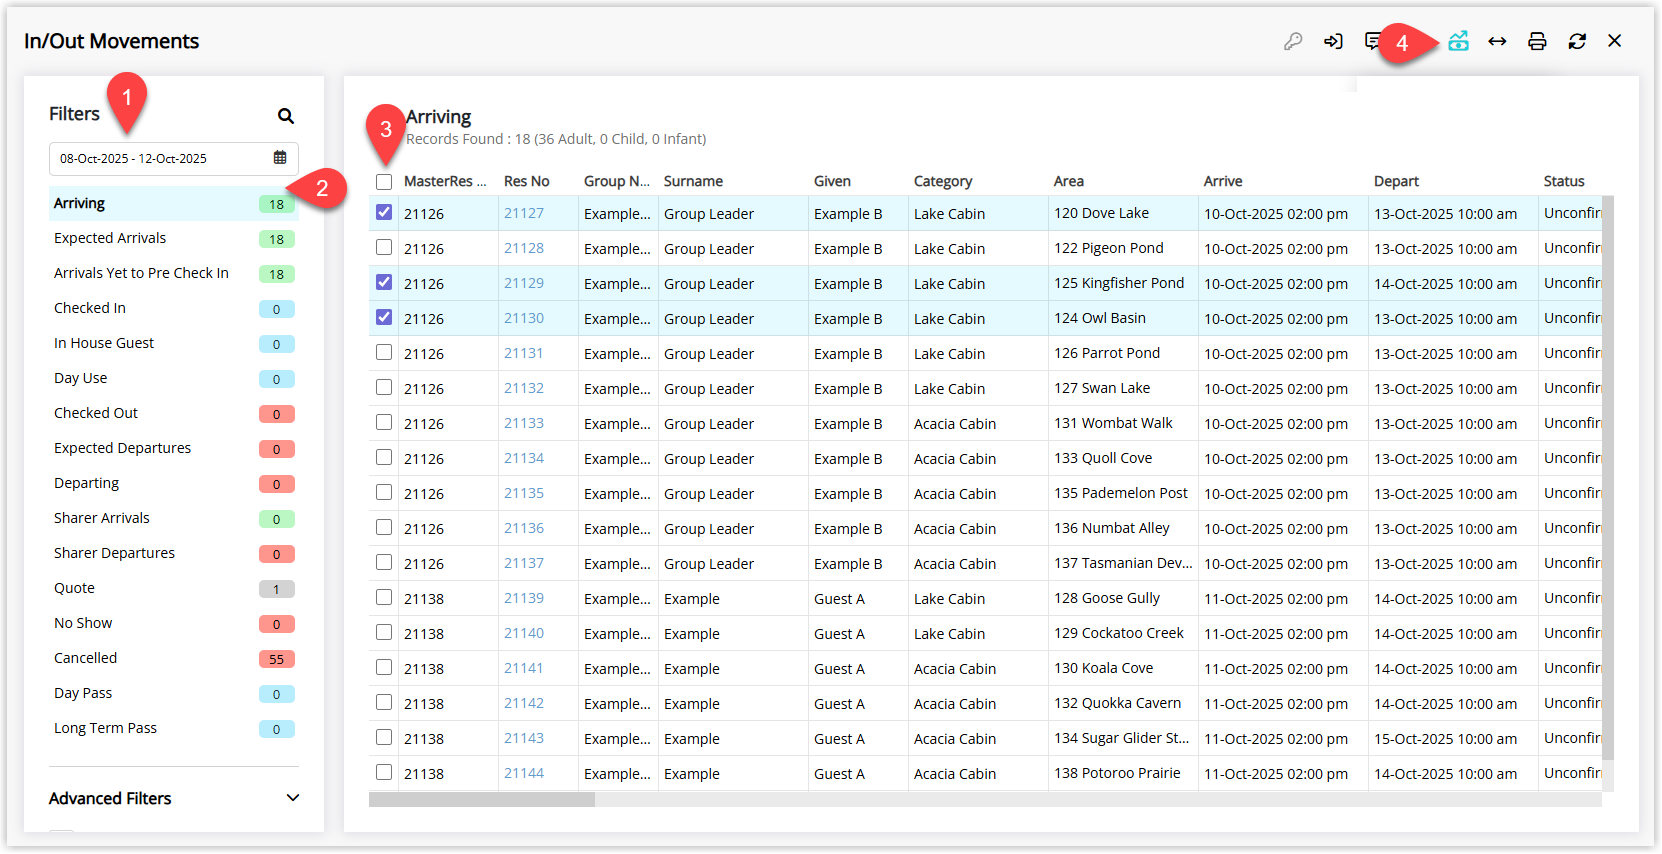The height and width of the screenshot is (854, 1662).
Task: Click the date range field 08-Oct-2025 - 12-Oct-2025
Action: (174, 158)
